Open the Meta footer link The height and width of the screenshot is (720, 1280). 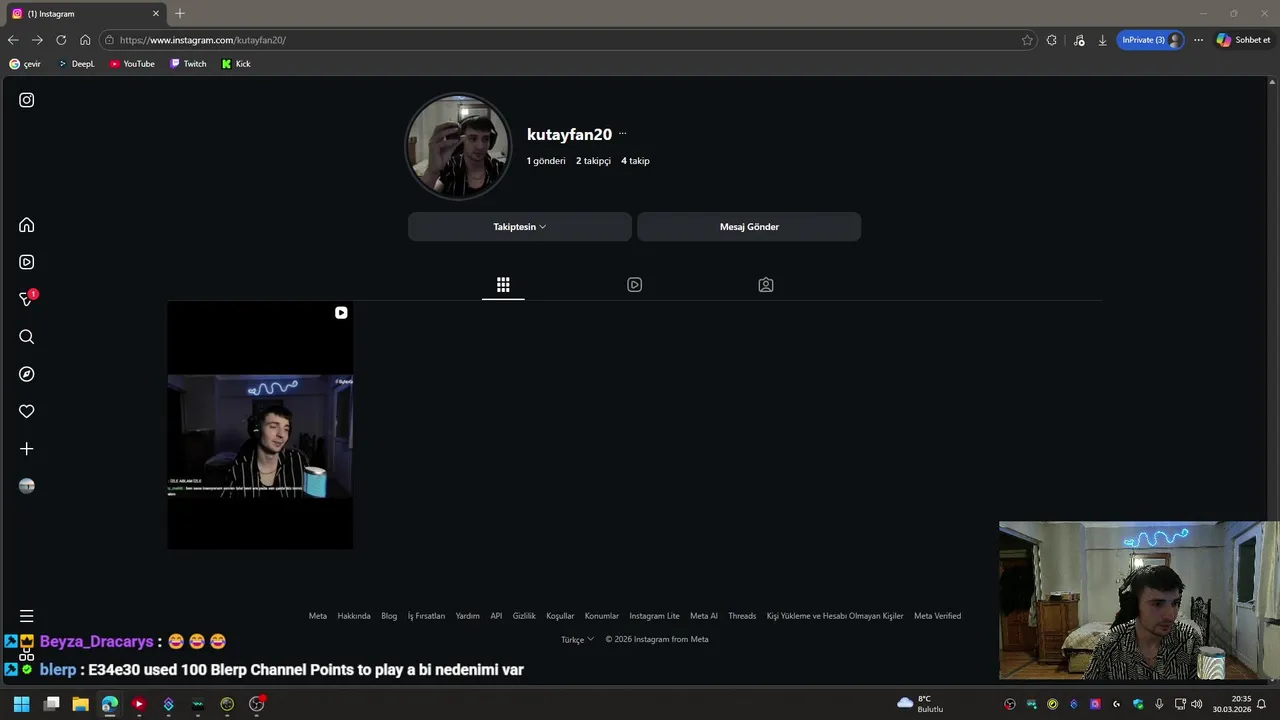[x=318, y=616]
